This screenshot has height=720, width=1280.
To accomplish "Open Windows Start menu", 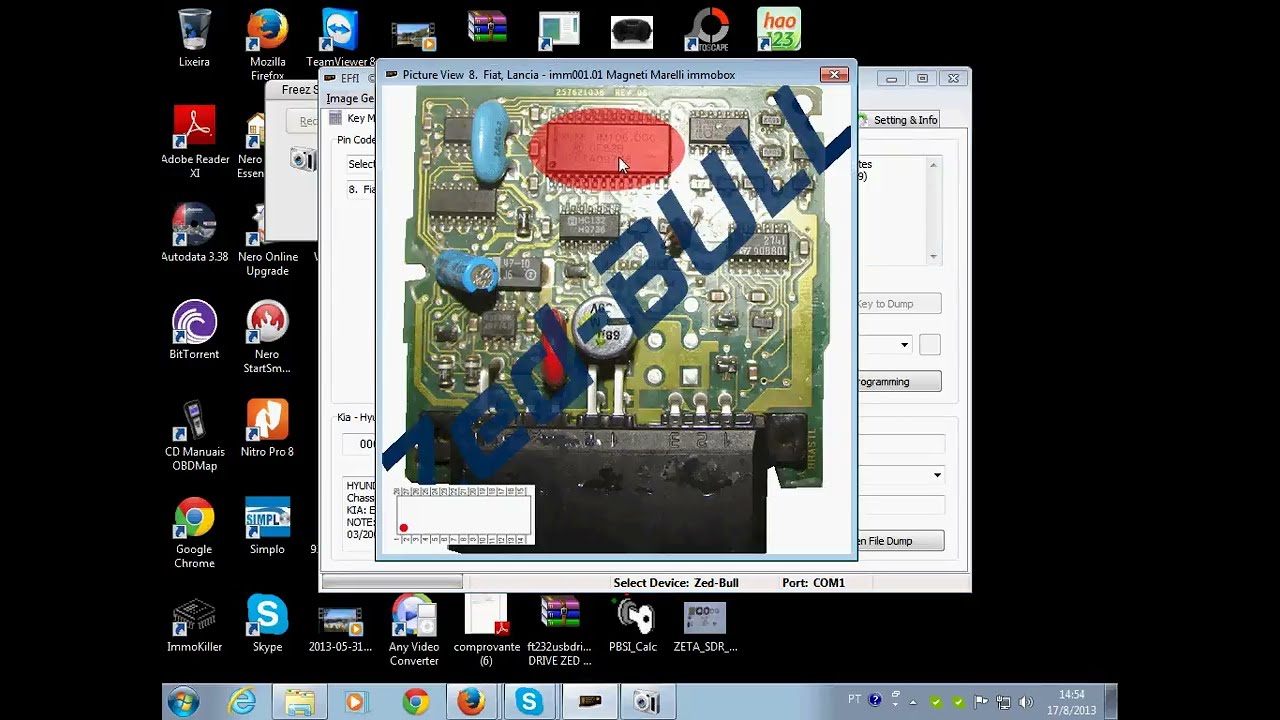I will pos(184,702).
